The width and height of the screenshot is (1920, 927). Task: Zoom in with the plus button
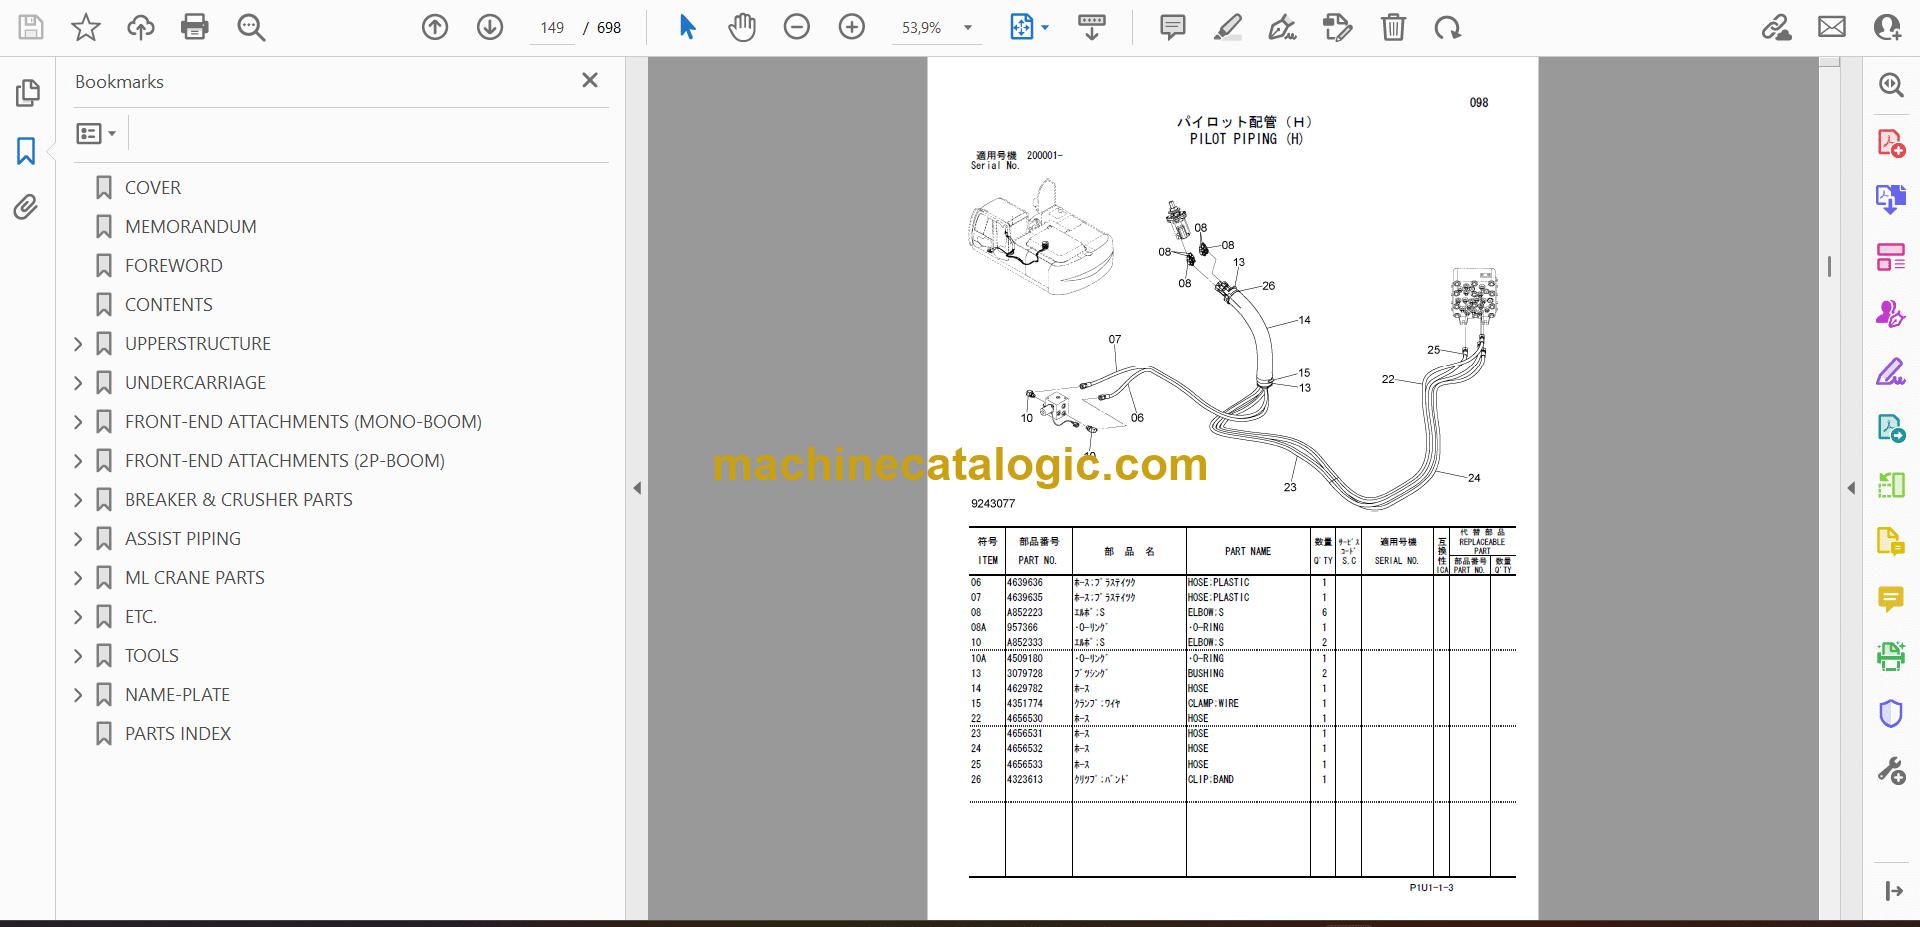[852, 27]
